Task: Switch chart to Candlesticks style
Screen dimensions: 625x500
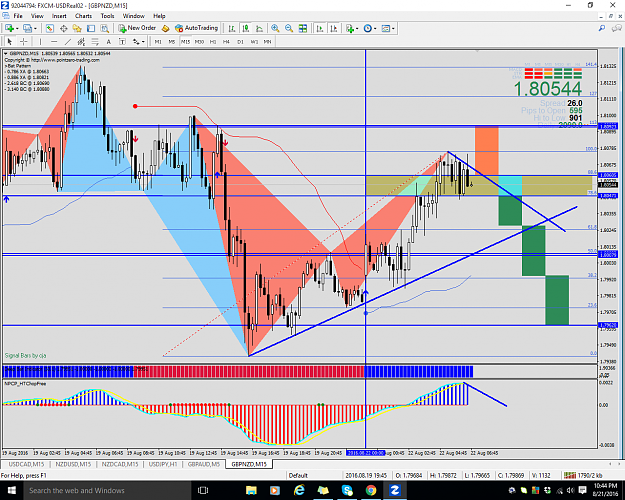Action: (246, 28)
